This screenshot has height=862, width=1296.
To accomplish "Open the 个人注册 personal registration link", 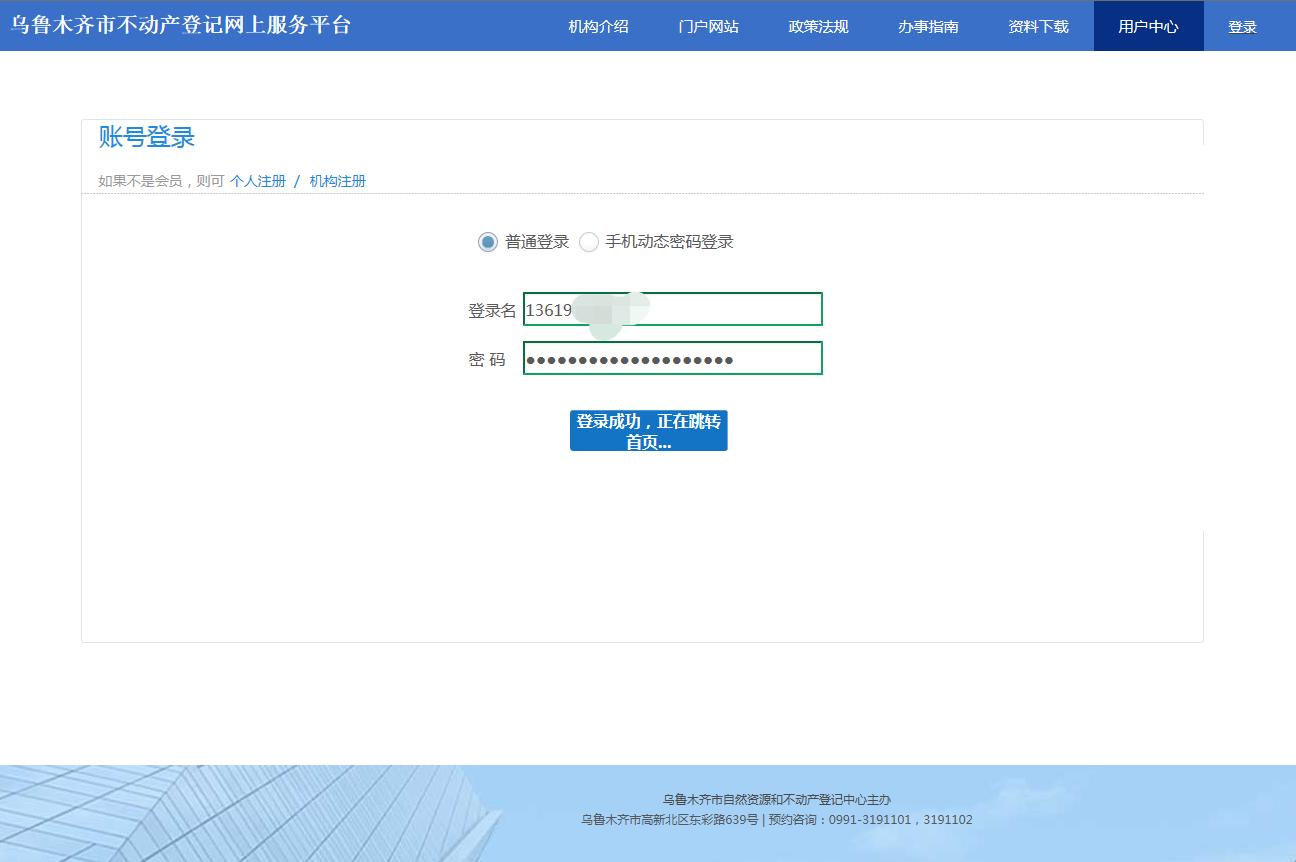I will point(257,181).
